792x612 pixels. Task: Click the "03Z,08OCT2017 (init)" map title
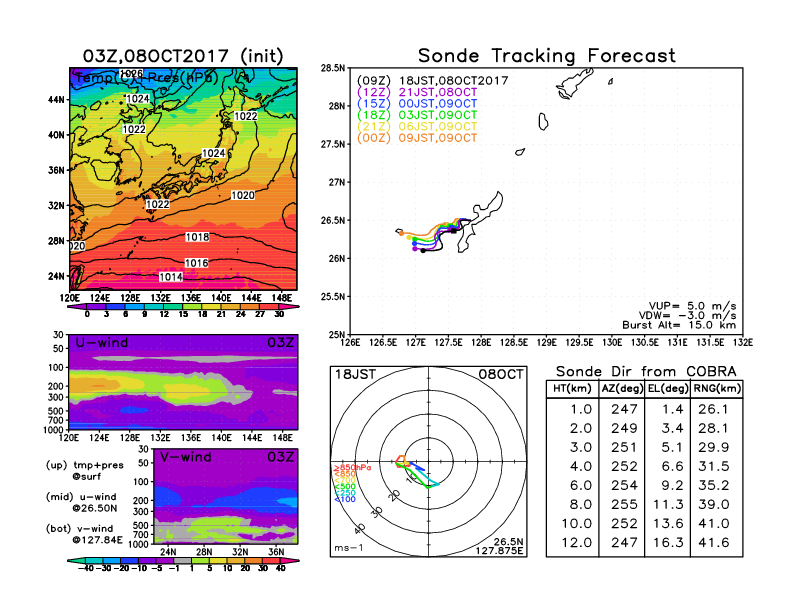tap(183, 56)
